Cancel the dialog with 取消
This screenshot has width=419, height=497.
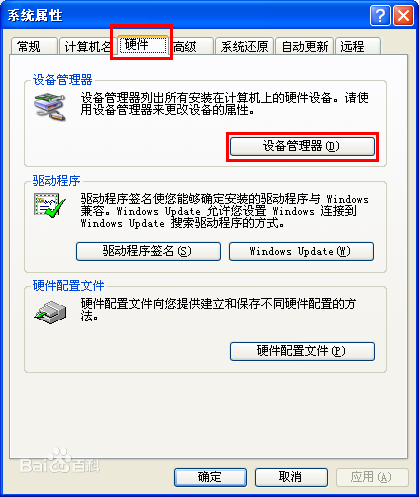tap(291, 477)
